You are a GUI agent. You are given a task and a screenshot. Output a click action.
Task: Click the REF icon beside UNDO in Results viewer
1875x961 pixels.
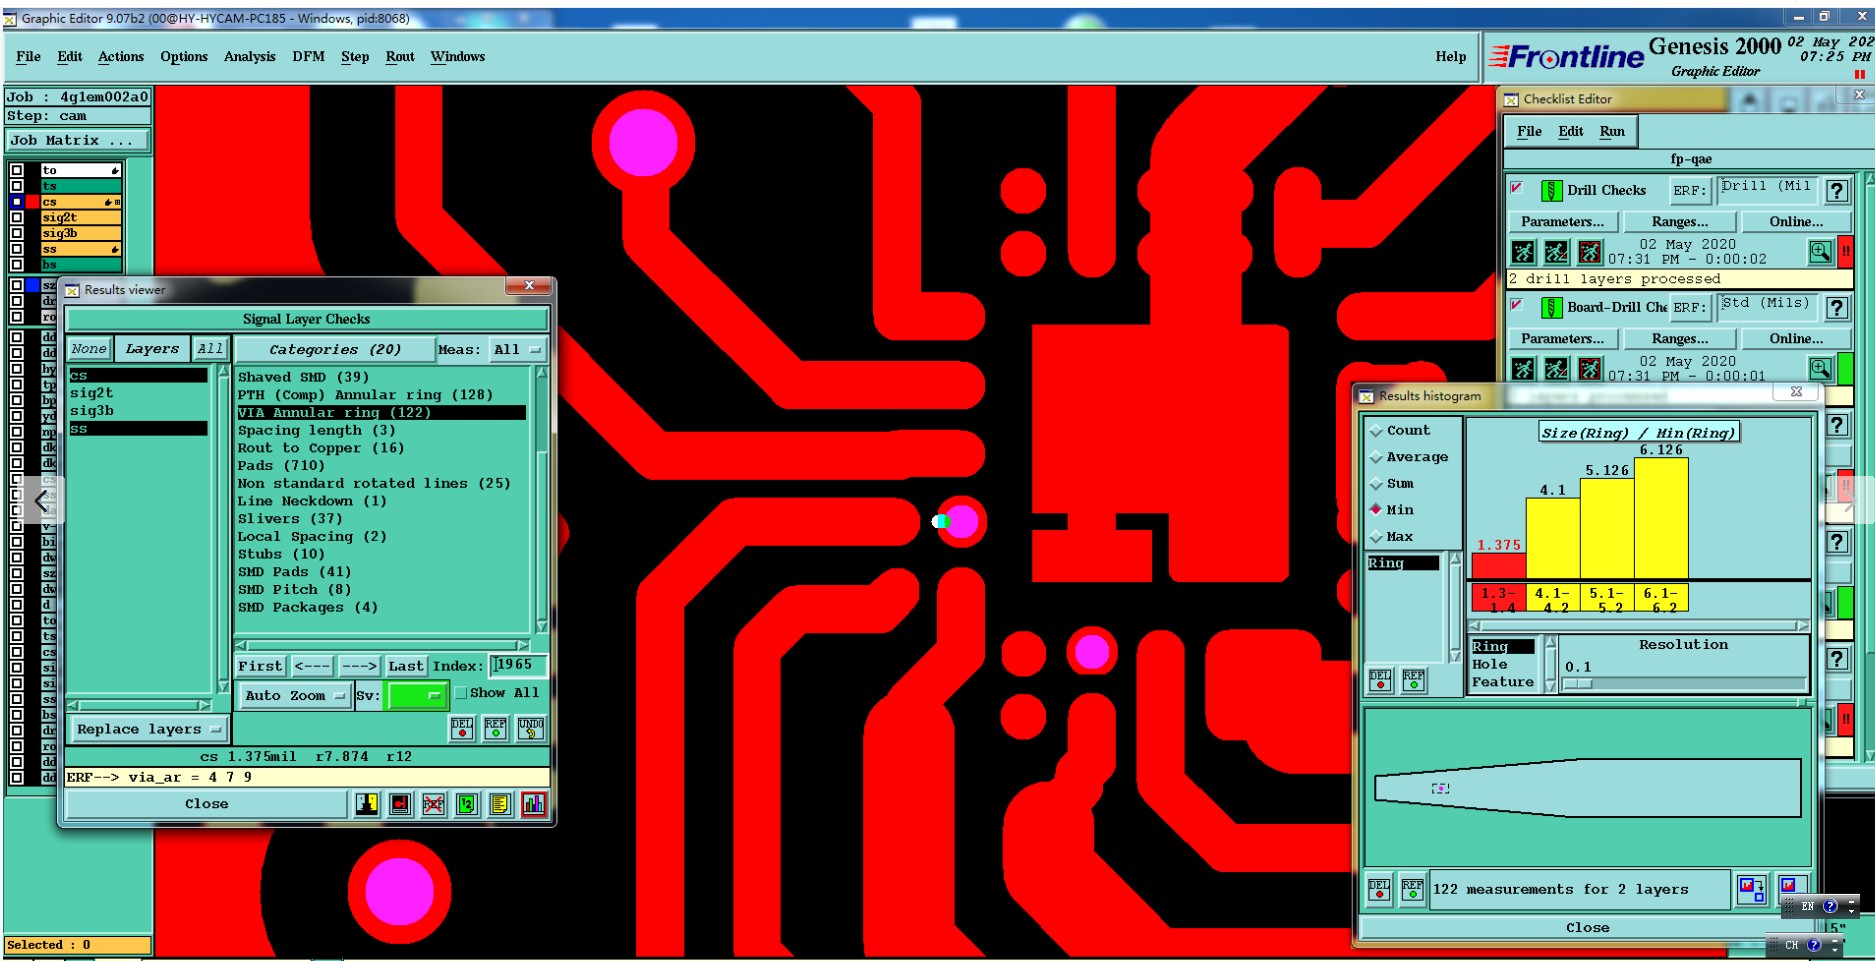(495, 728)
